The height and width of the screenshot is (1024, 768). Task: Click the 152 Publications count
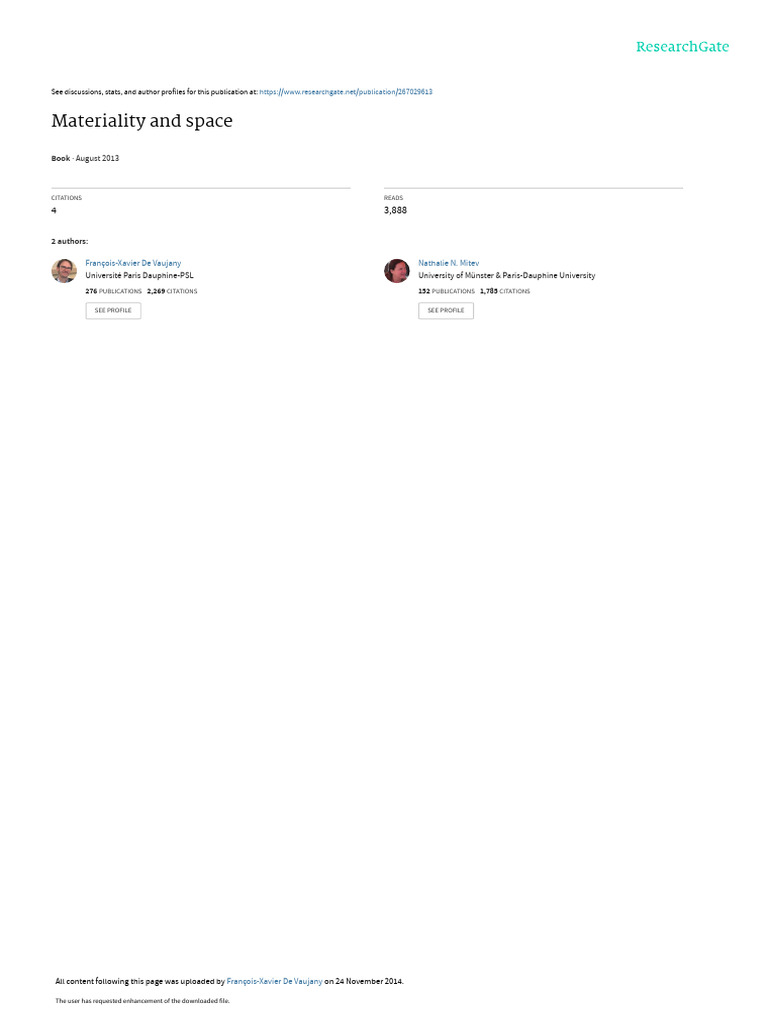pos(447,291)
